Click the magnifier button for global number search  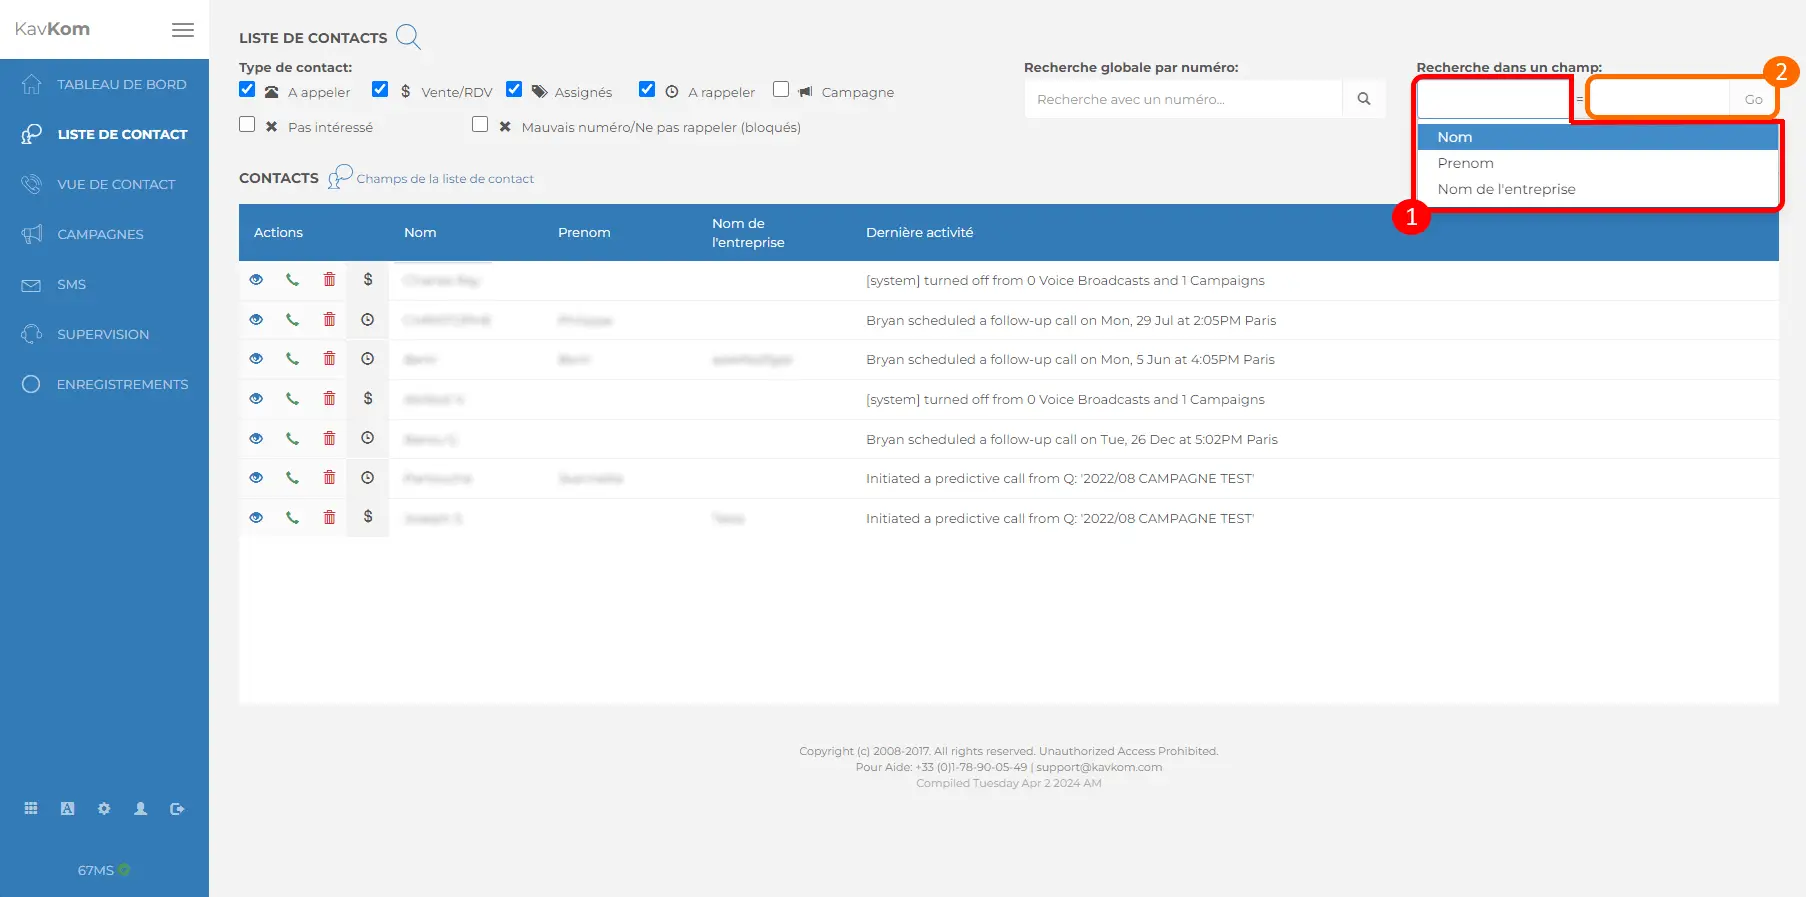click(1363, 99)
